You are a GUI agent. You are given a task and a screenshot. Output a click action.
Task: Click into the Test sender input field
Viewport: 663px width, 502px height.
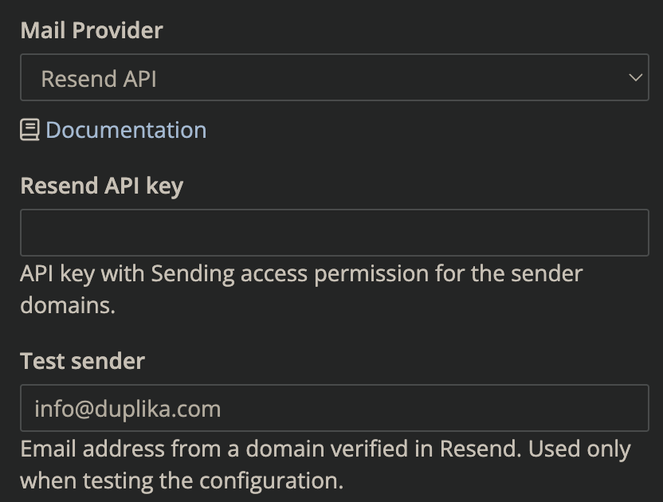(x=334, y=408)
